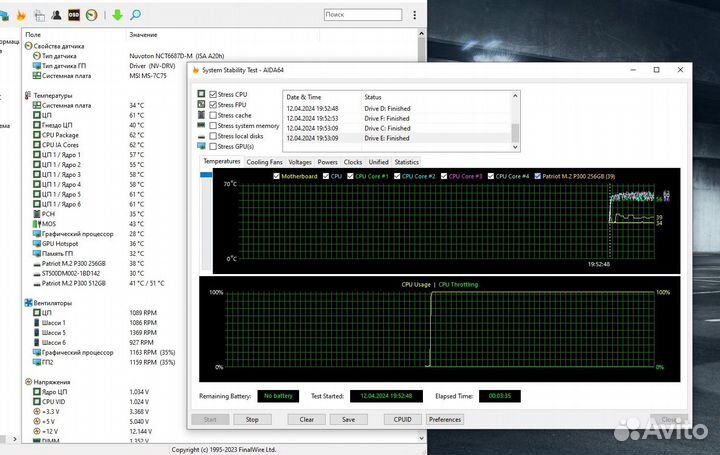Viewport: 720px width, 455px height.
Task: Click the user silhouette toolbar icon
Action: point(56,15)
